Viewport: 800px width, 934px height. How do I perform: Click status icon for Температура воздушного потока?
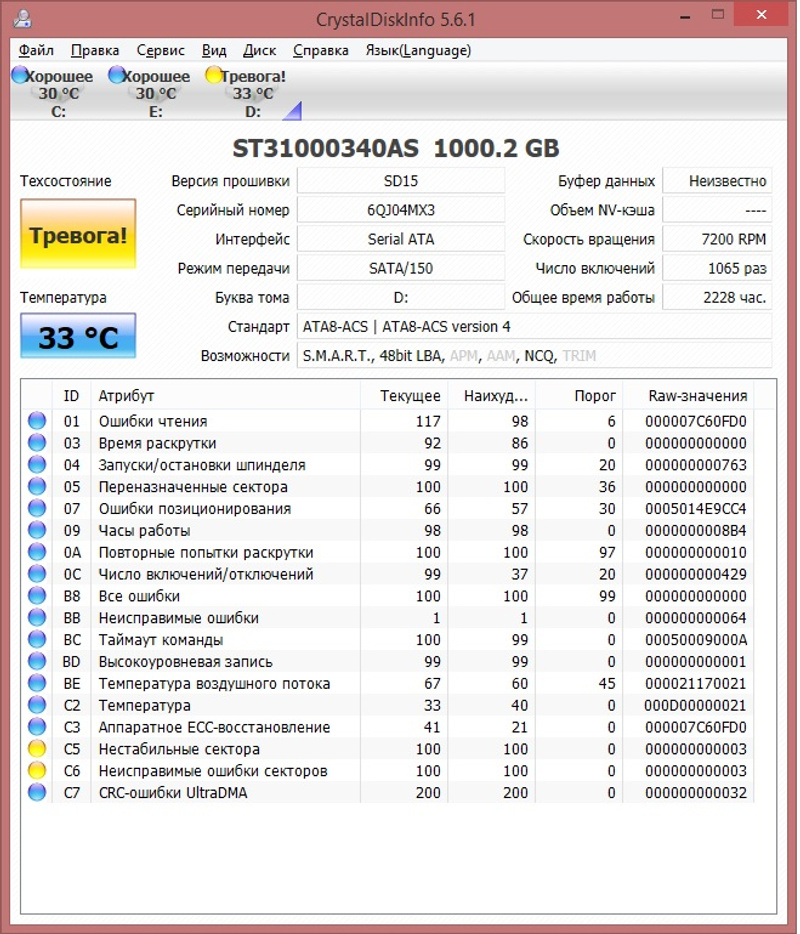(x=37, y=683)
